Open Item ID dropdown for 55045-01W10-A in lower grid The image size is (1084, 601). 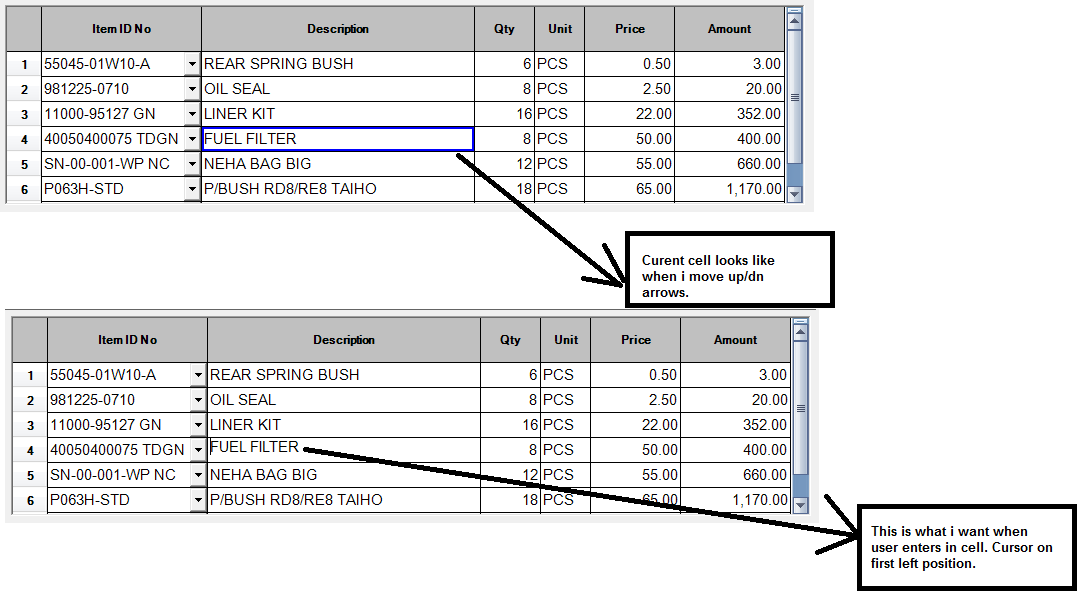pyautogui.click(x=198, y=376)
